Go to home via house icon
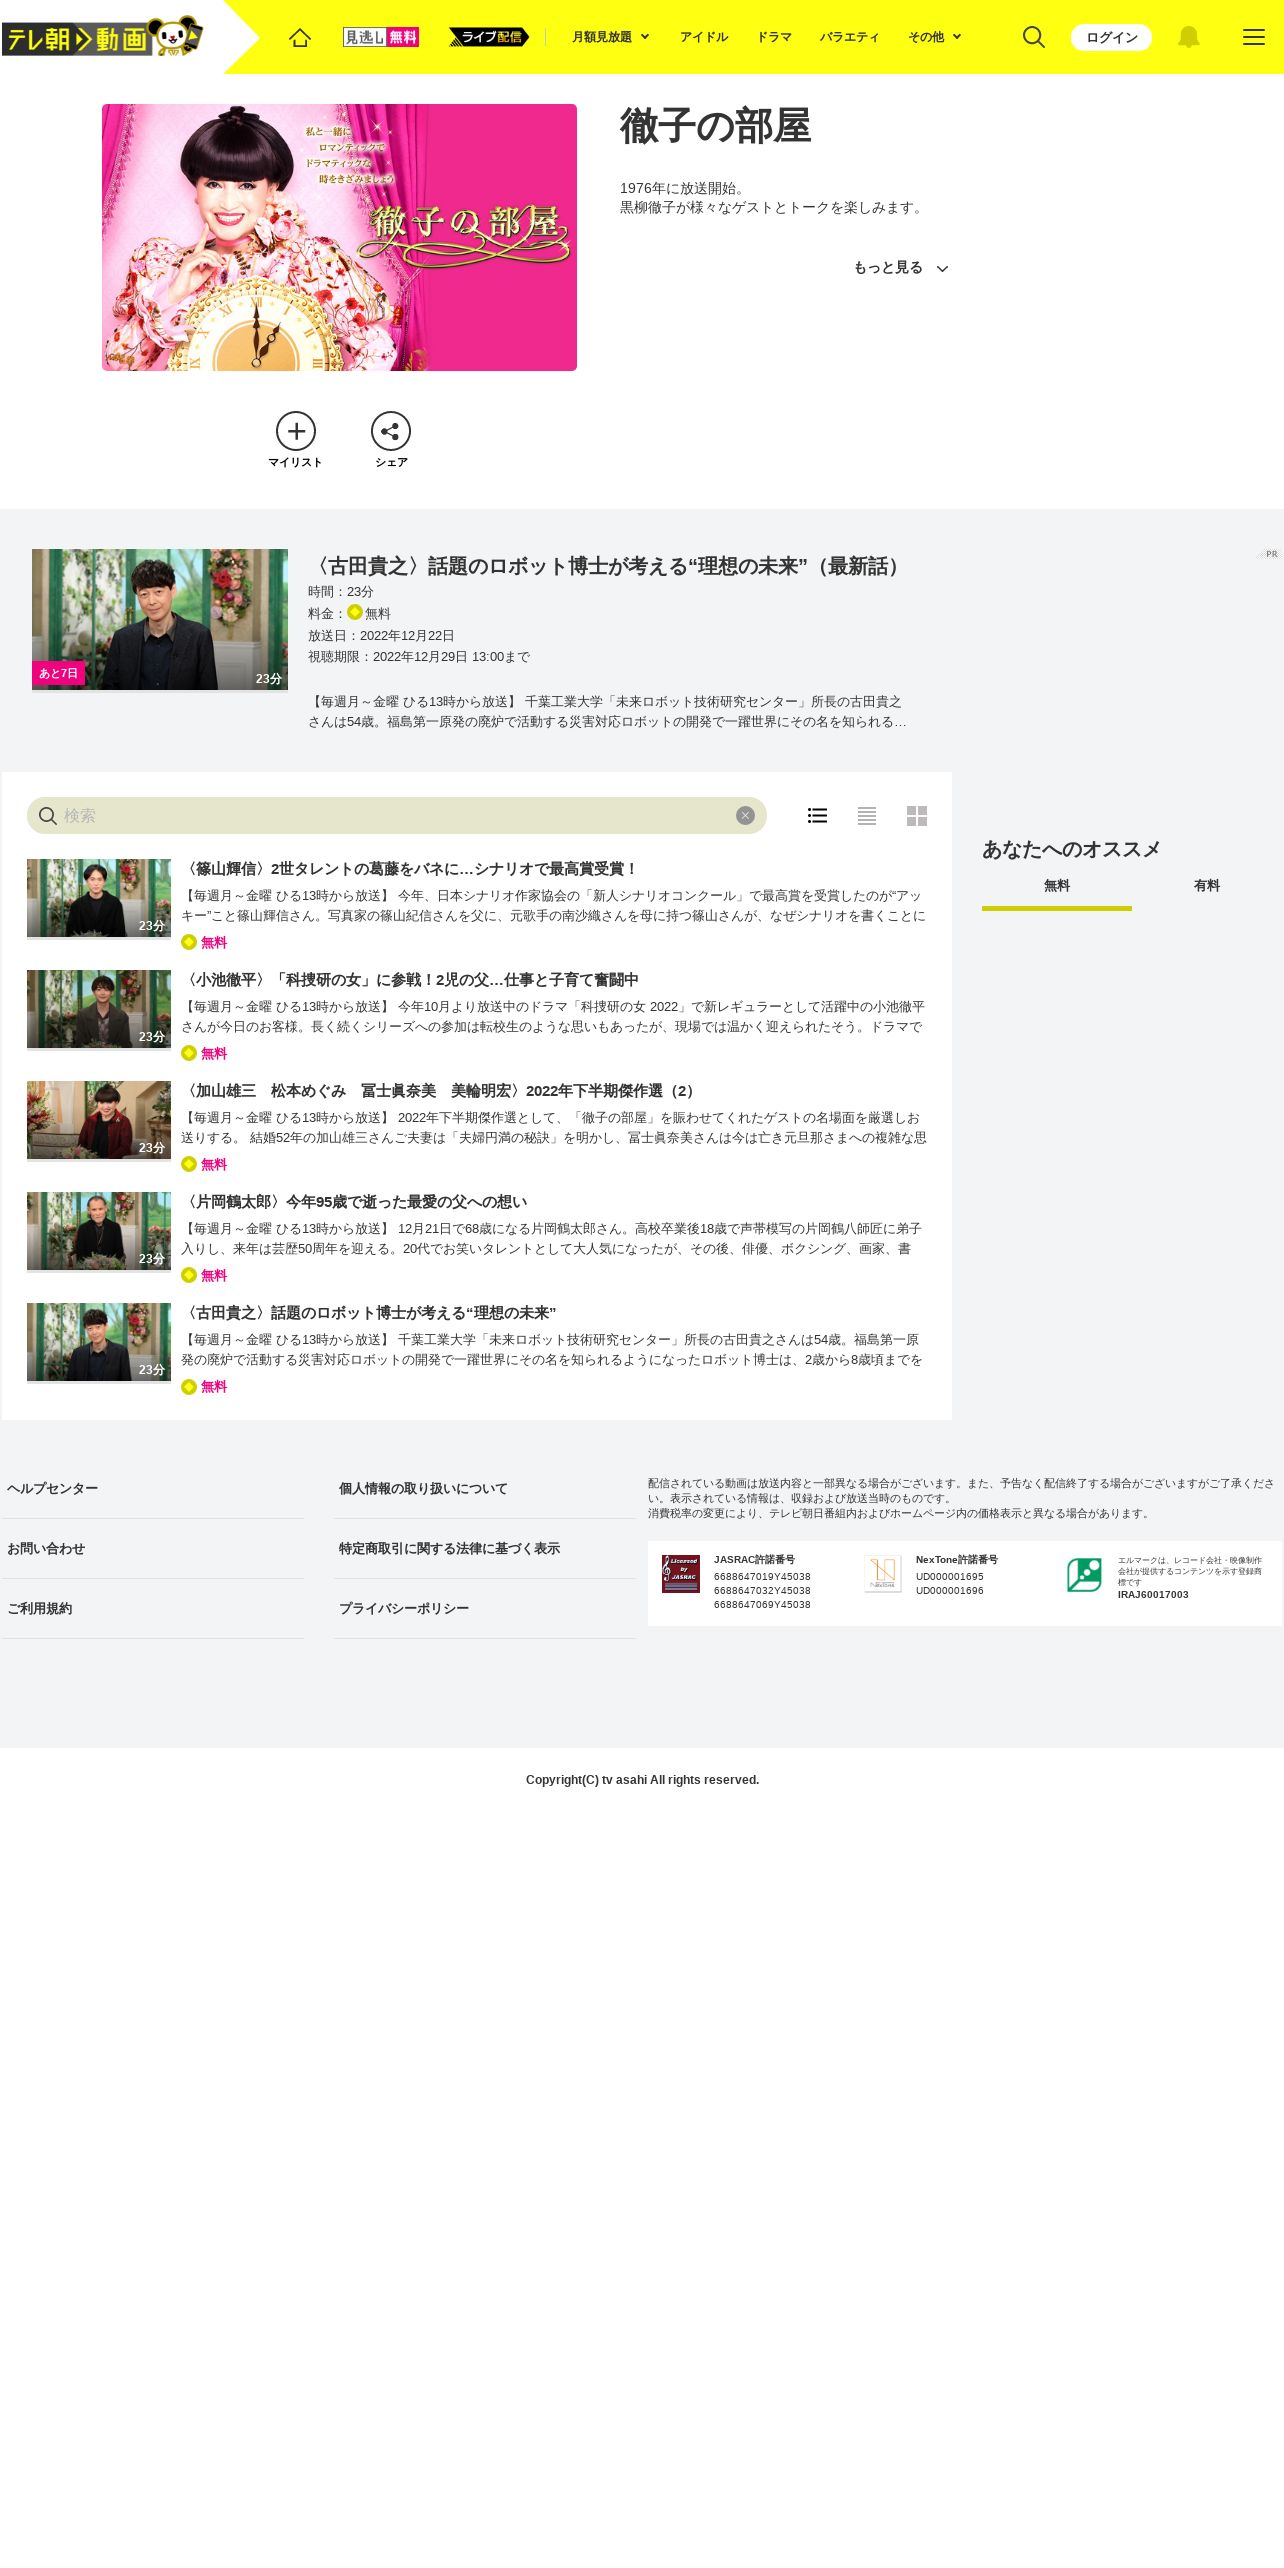Screen dimensions: 1284x2568 point(300,37)
